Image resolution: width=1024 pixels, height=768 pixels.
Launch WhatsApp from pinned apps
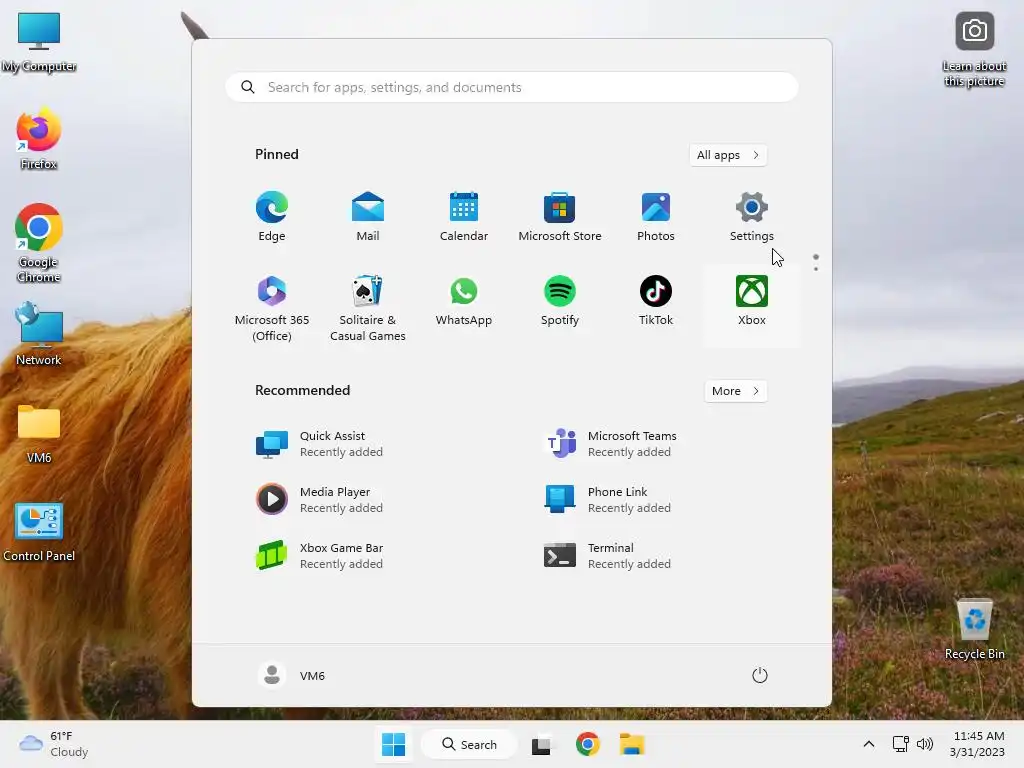tap(464, 302)
